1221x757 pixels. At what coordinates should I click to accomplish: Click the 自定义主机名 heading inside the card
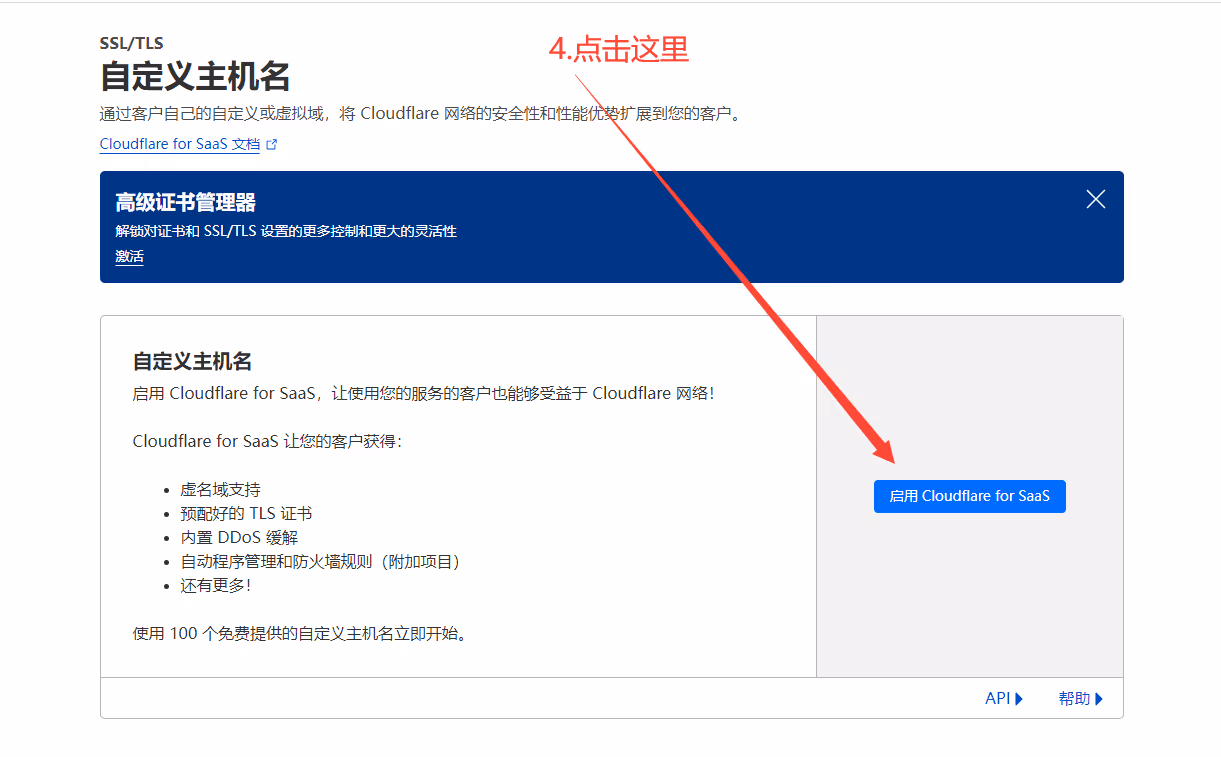coord(192,361)
